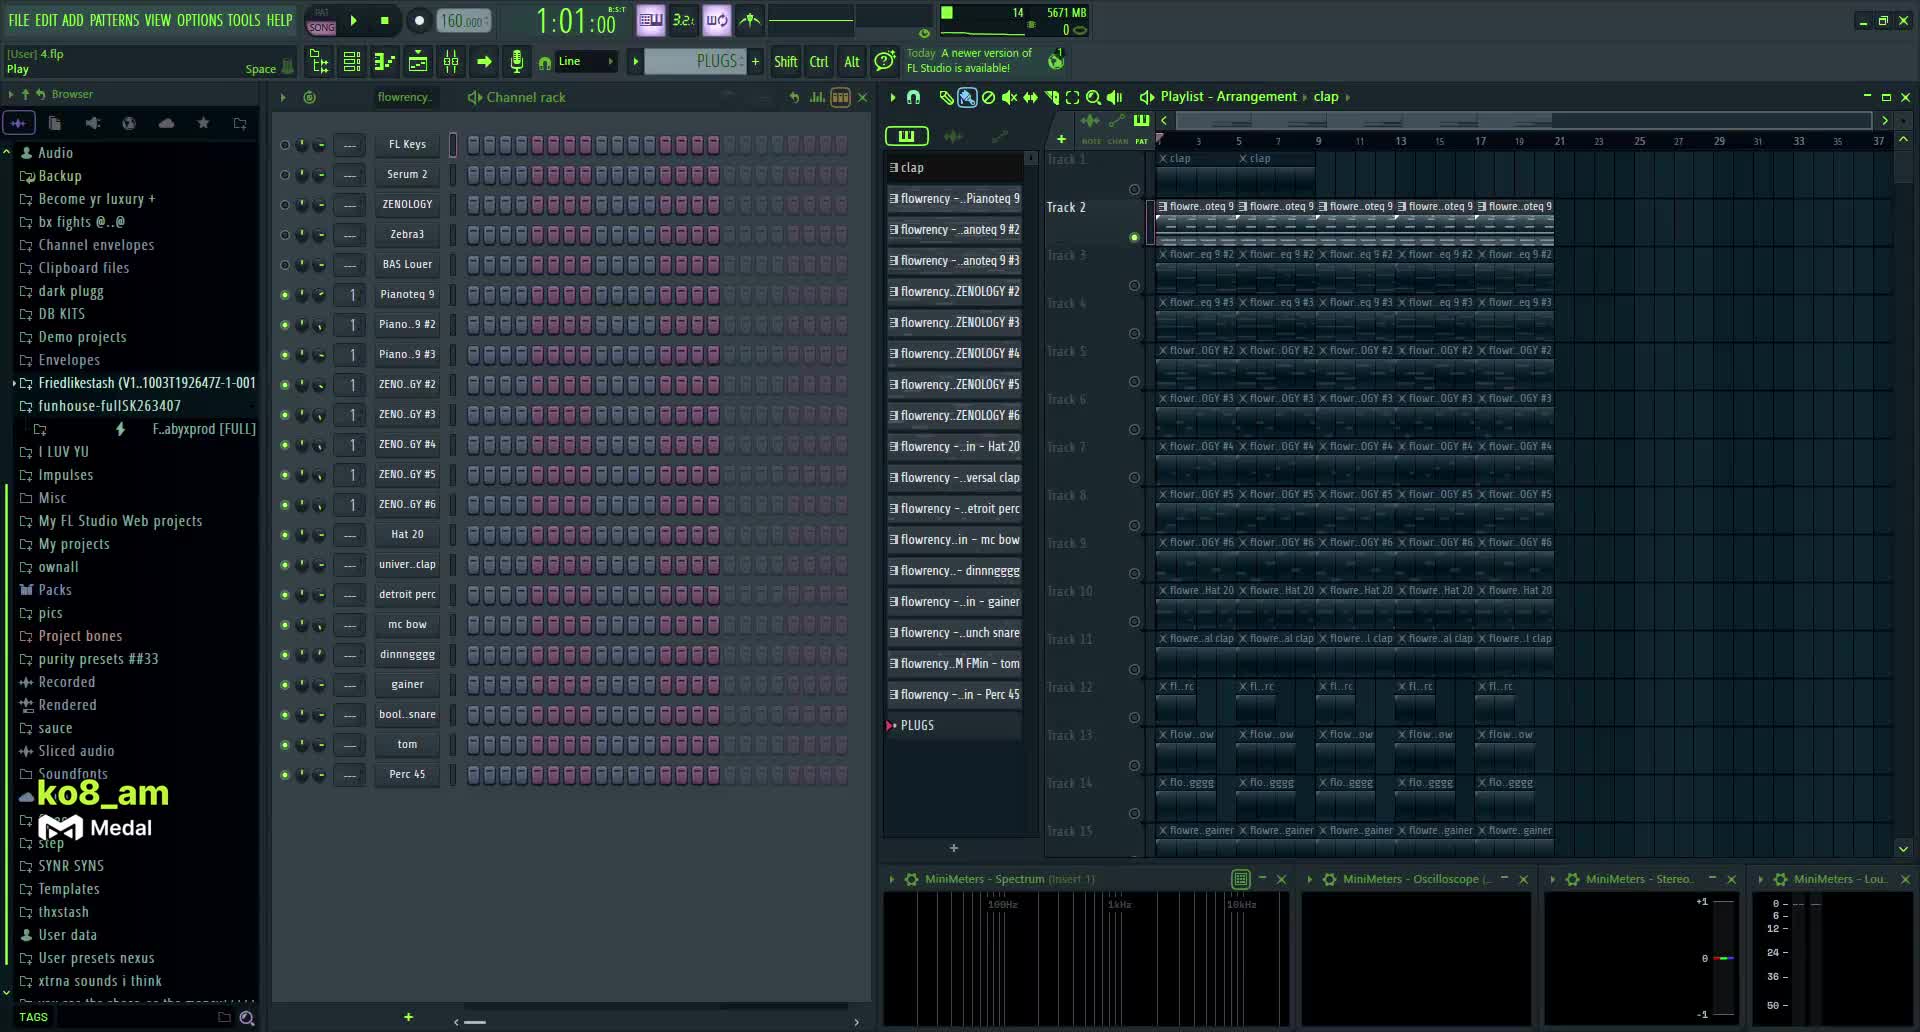Click the Serum 2 channel volume knob
Screen dimensions: 1920x1032
[x=320, y=175]
